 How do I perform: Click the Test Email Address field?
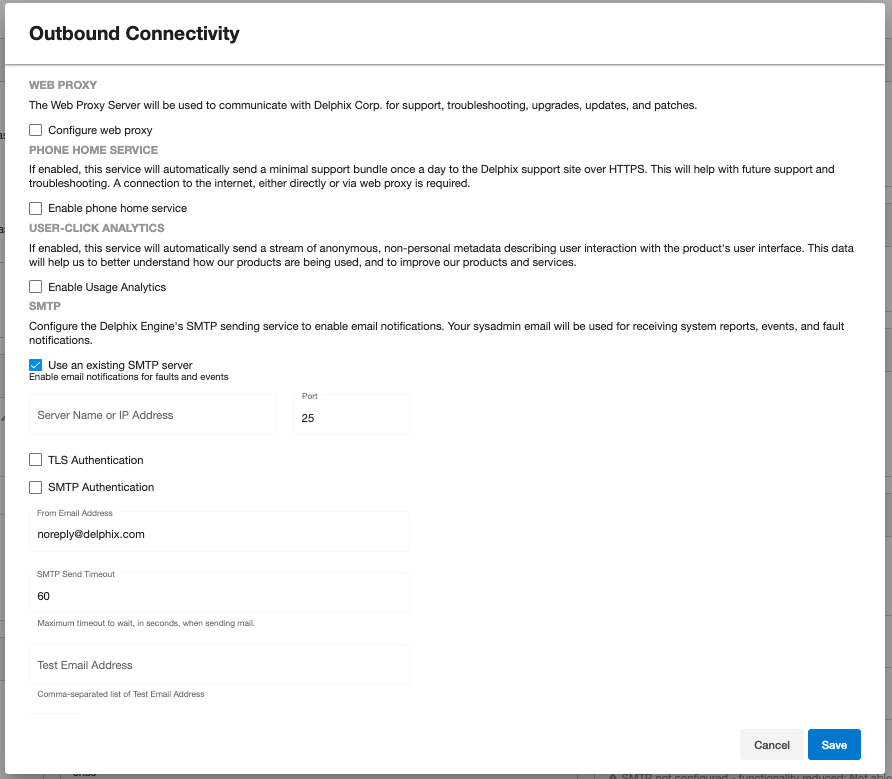219,665
